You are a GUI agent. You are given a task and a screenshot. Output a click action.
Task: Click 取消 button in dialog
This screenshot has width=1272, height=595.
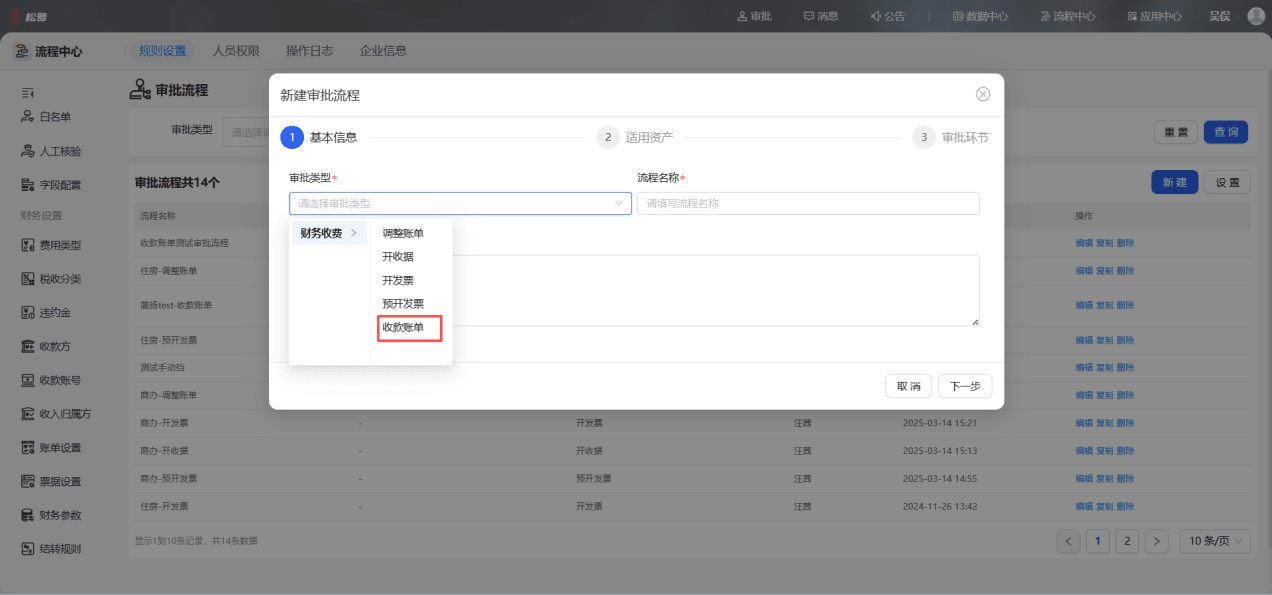[909, 386]
